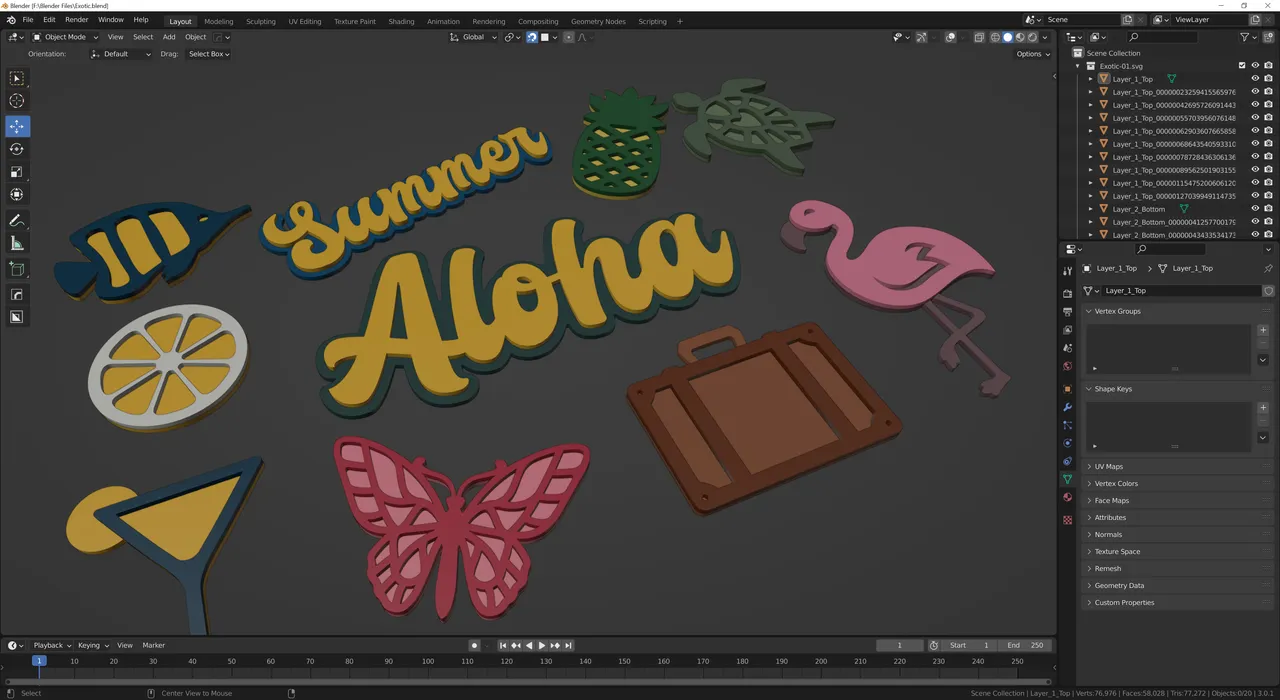Open the Object Mode dropdown
The height and width of the screenshot is (700, 1280).
click(63, 37)
